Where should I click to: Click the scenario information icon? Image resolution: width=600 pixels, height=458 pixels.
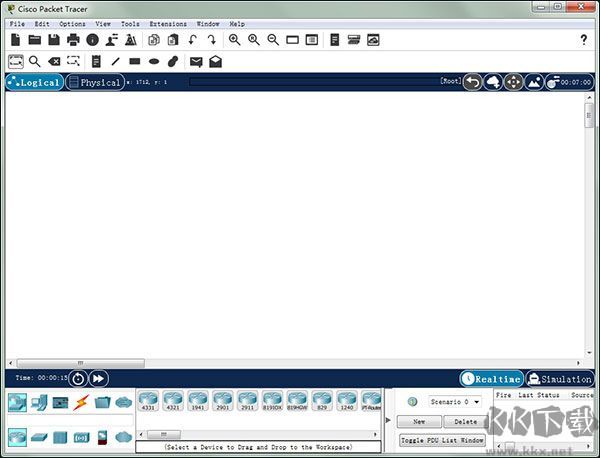[x=412, y=402]
